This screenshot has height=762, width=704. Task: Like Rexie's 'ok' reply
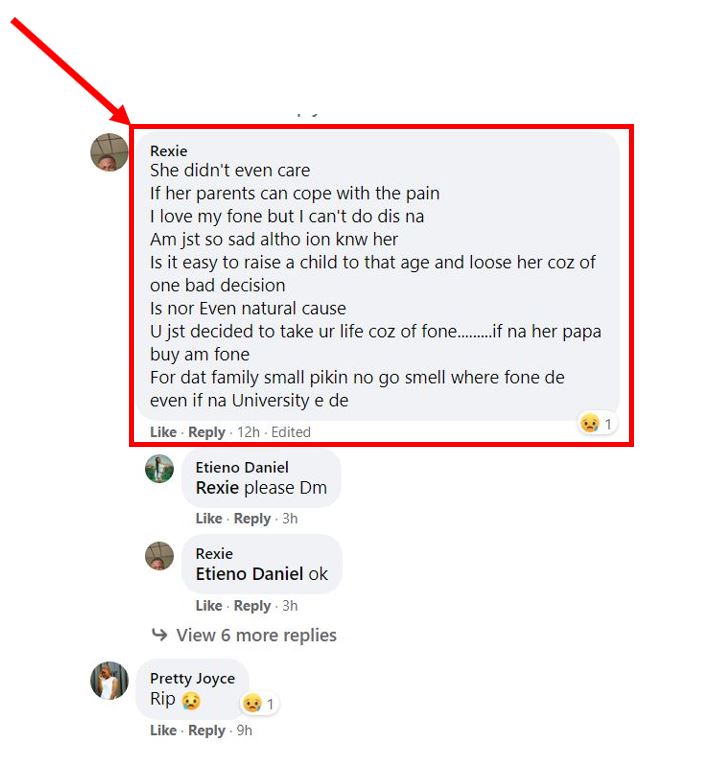pyautogui.click(x=209, y=605)
